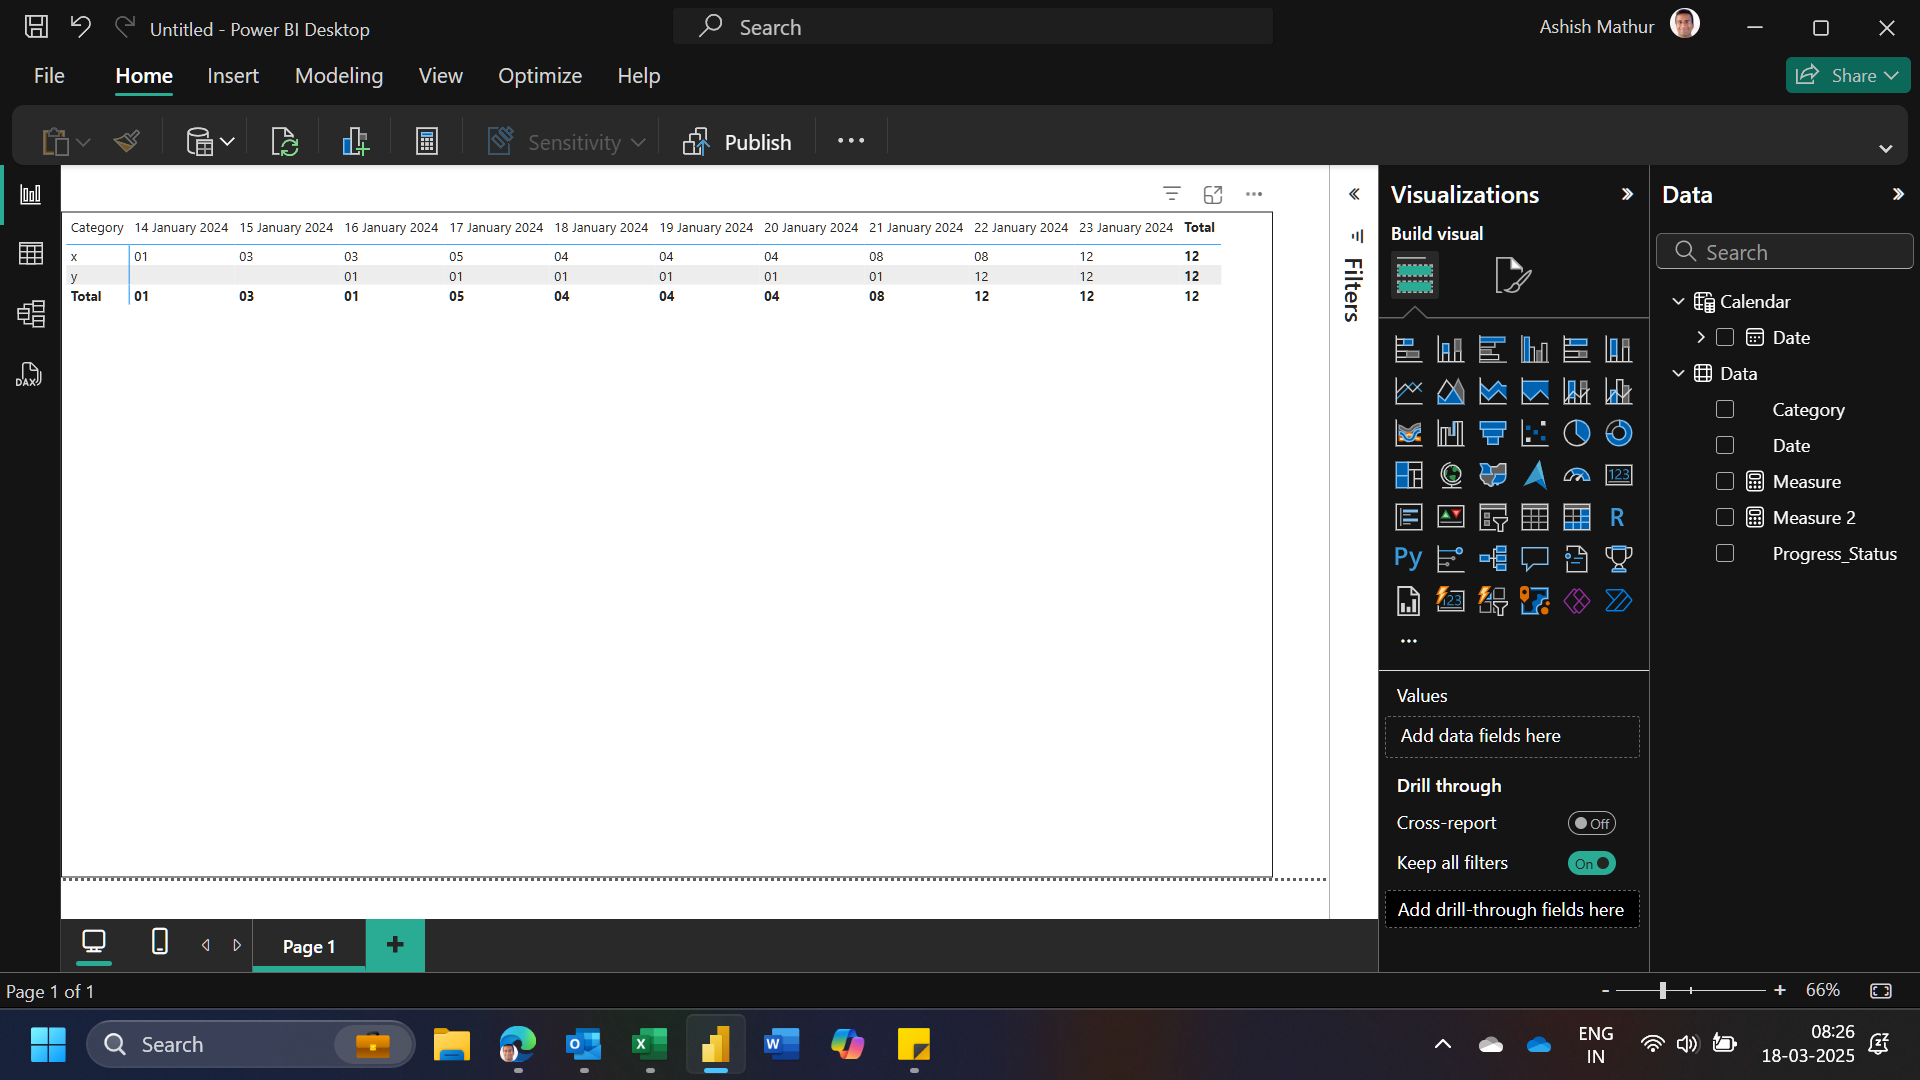Collapse the Calendar table in Data pane
Image resolution: width=1920 pixels, height=1080 pixels.
click(x=1679, y=301)
